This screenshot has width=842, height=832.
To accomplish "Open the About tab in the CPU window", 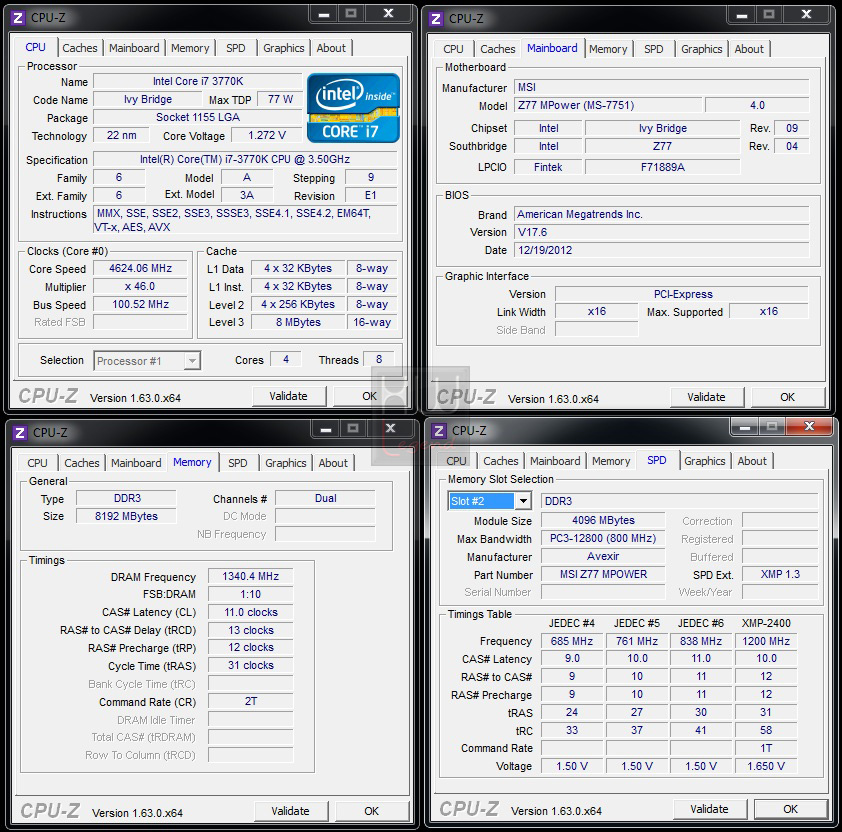I will click(x=331, y=48).
